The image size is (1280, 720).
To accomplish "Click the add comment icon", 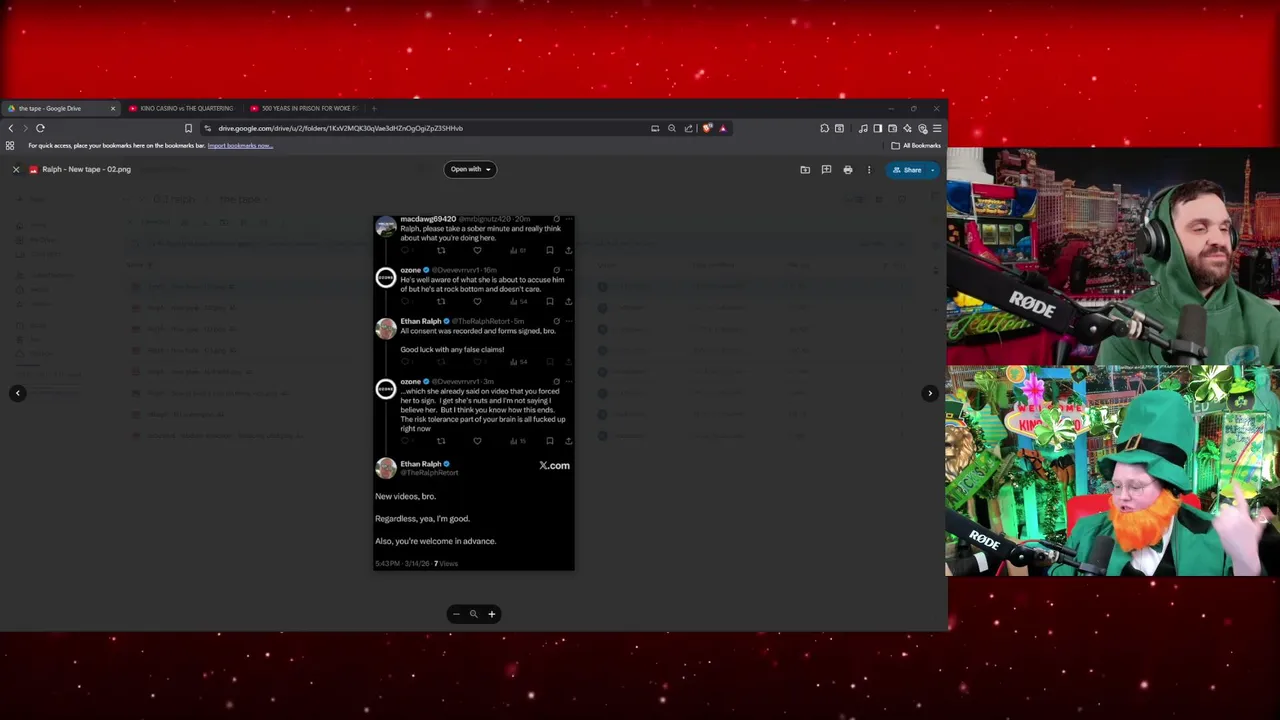I will tap(826, 170).
